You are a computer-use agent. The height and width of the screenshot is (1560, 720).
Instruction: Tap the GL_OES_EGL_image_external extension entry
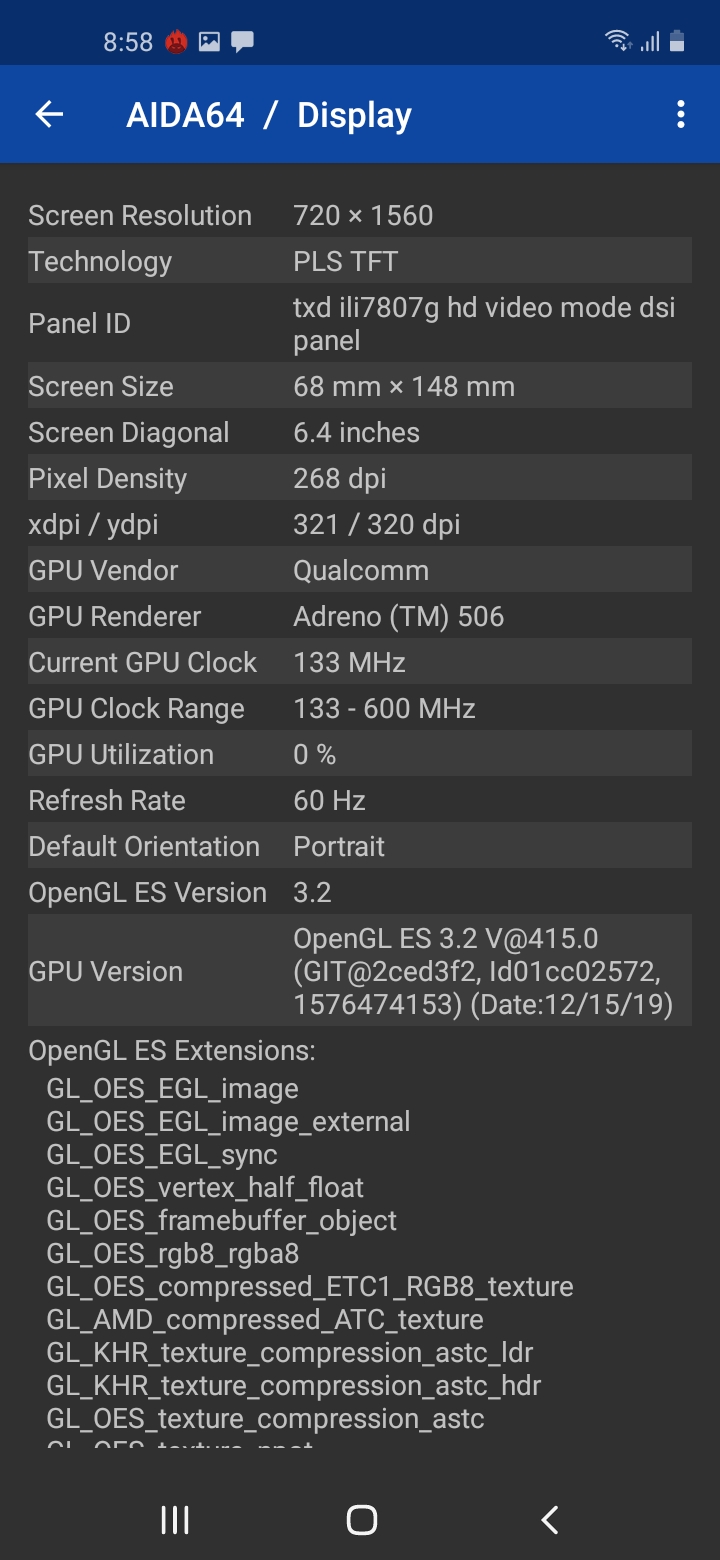(228, 1122)
